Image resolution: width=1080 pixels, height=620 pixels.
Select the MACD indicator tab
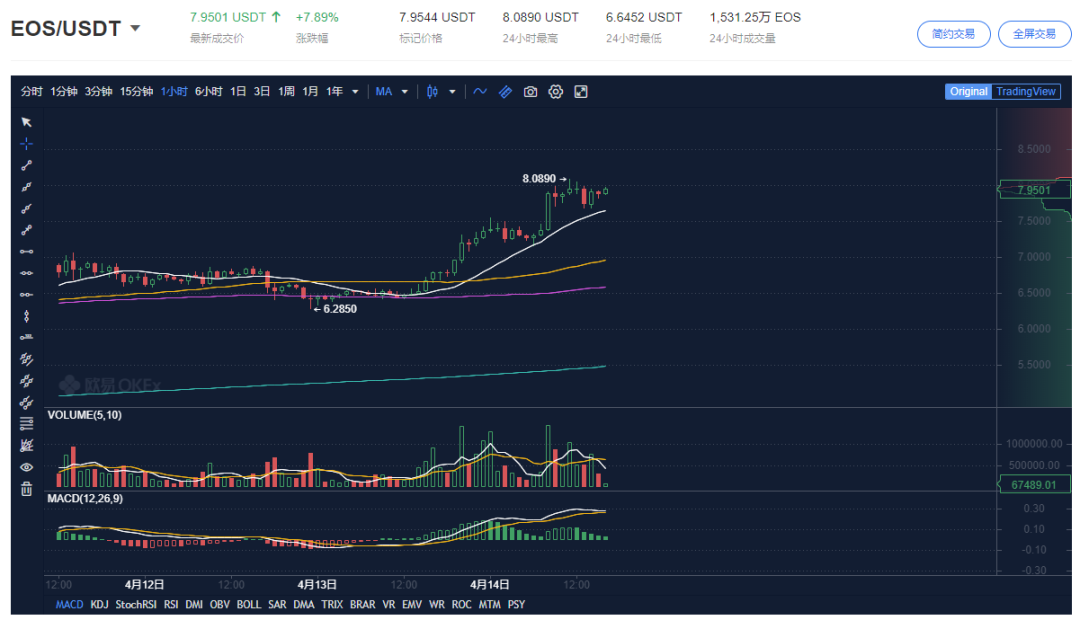(70, 604)
